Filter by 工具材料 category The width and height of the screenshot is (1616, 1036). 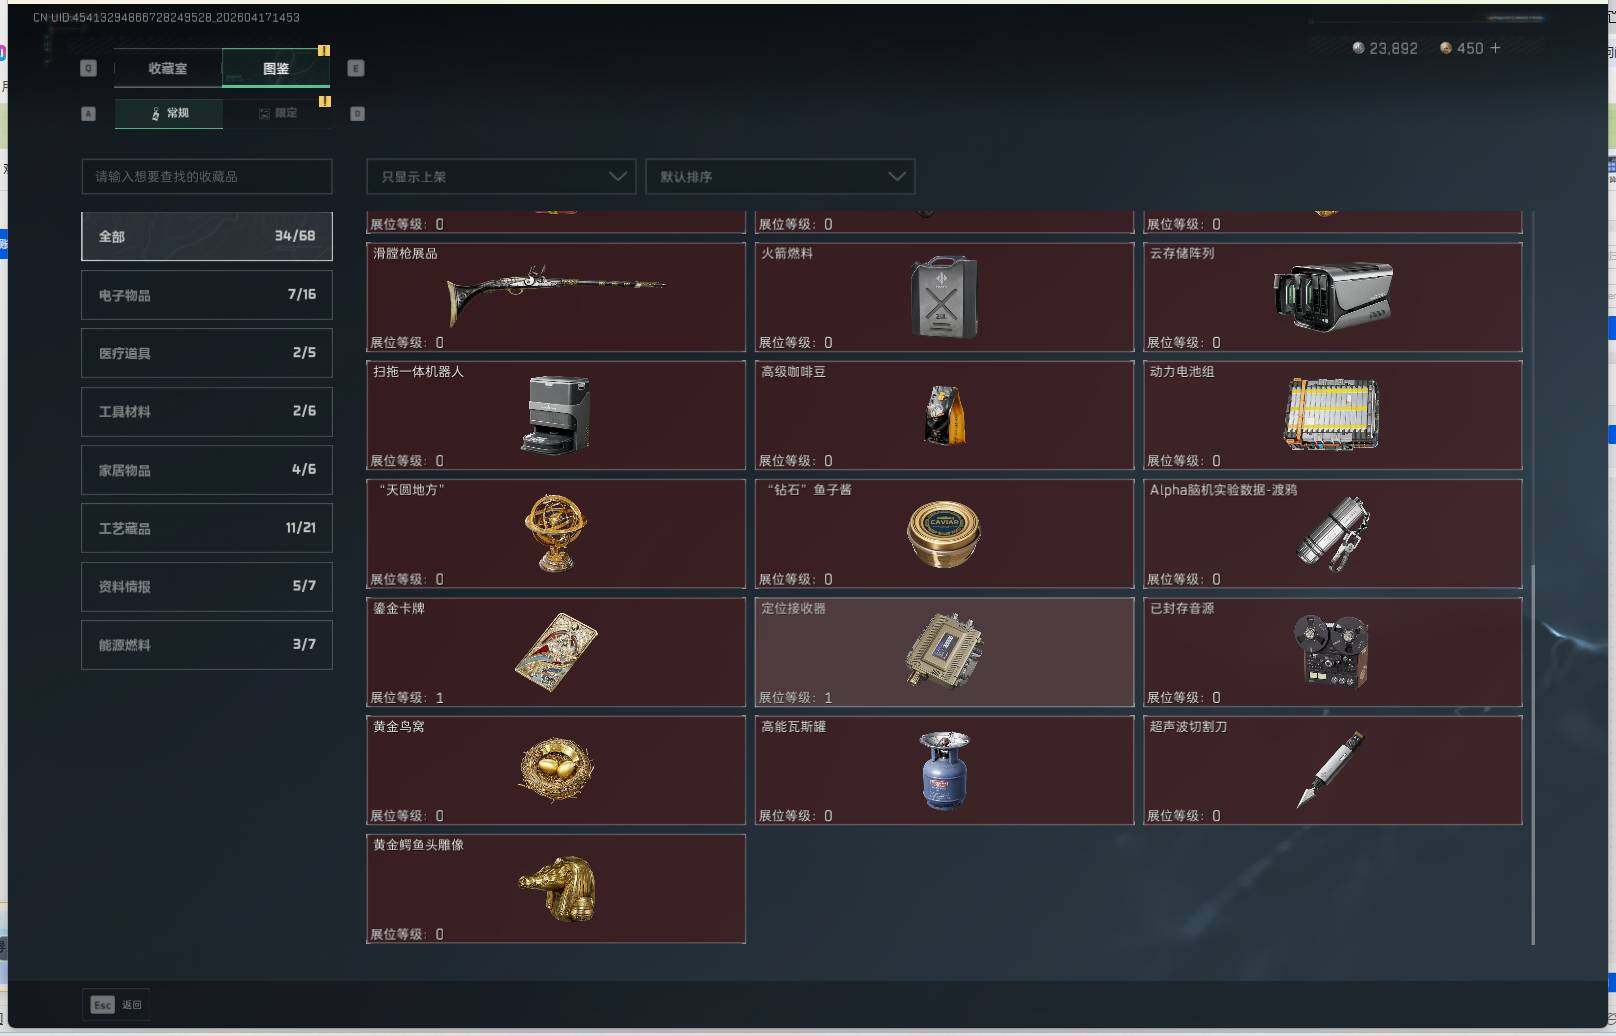pyautogui.click(x=207, y=411)
